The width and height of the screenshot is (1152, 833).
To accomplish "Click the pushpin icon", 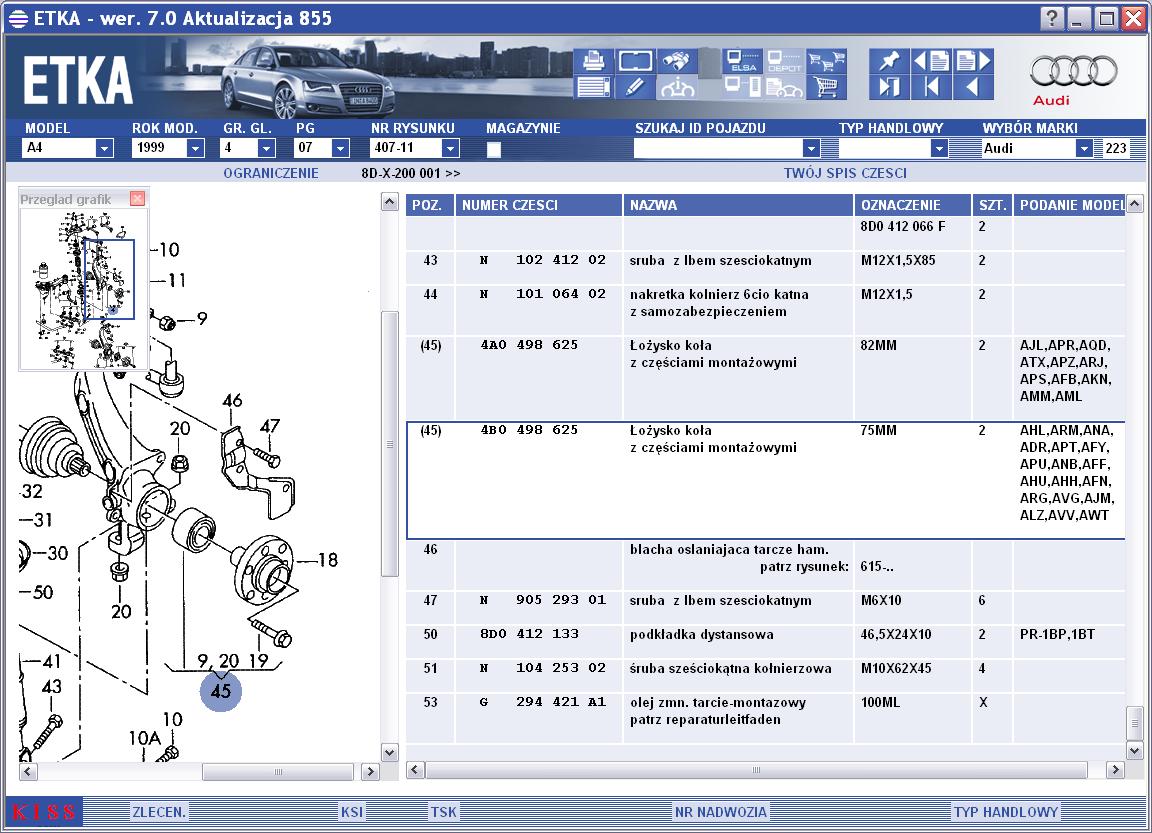I will point(889,61).
